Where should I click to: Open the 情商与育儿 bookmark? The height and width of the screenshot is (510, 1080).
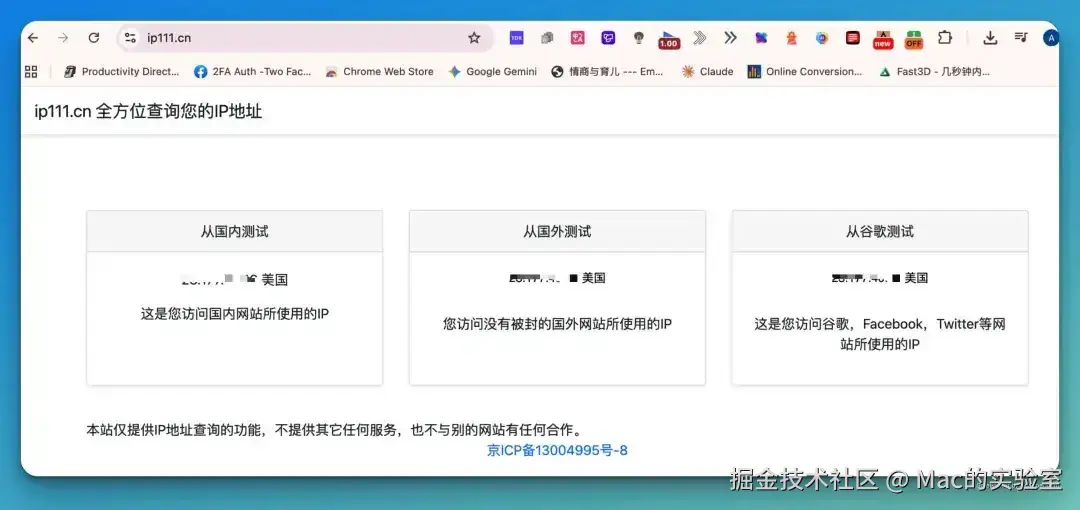[x=608, y=71]
